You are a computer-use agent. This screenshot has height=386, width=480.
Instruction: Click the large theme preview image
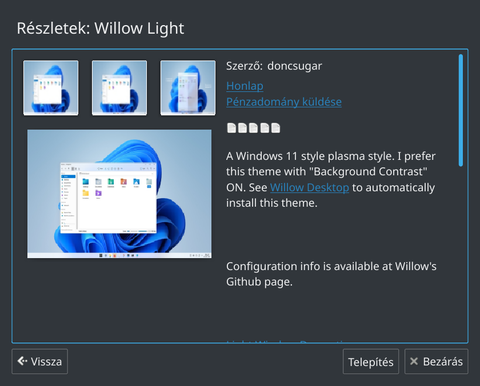tap(119, 194)
